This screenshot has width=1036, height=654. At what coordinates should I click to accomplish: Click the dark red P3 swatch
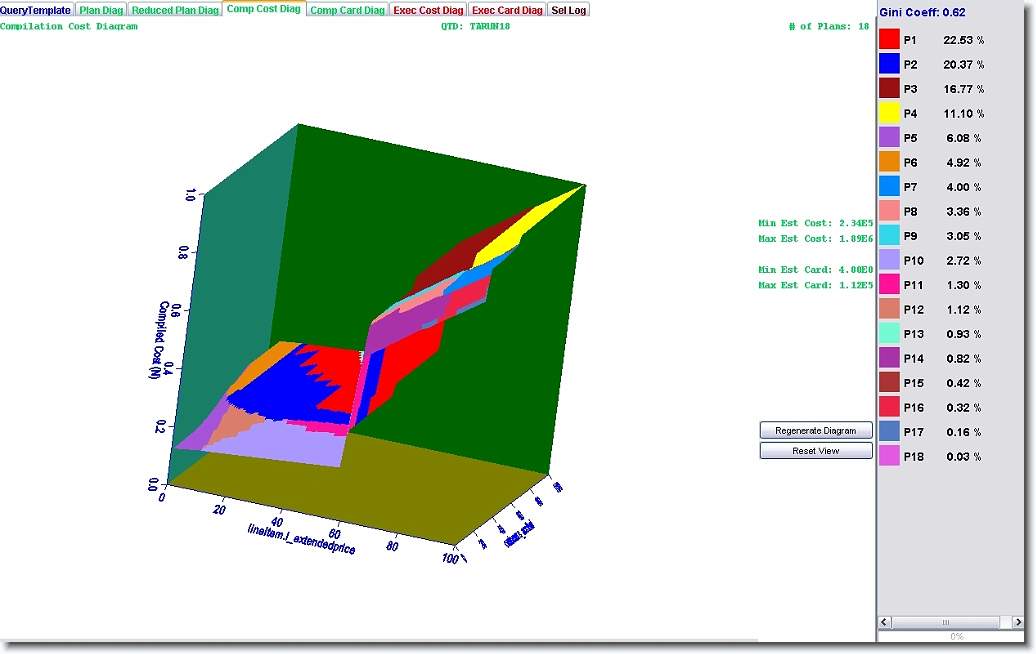coord(889,89)
